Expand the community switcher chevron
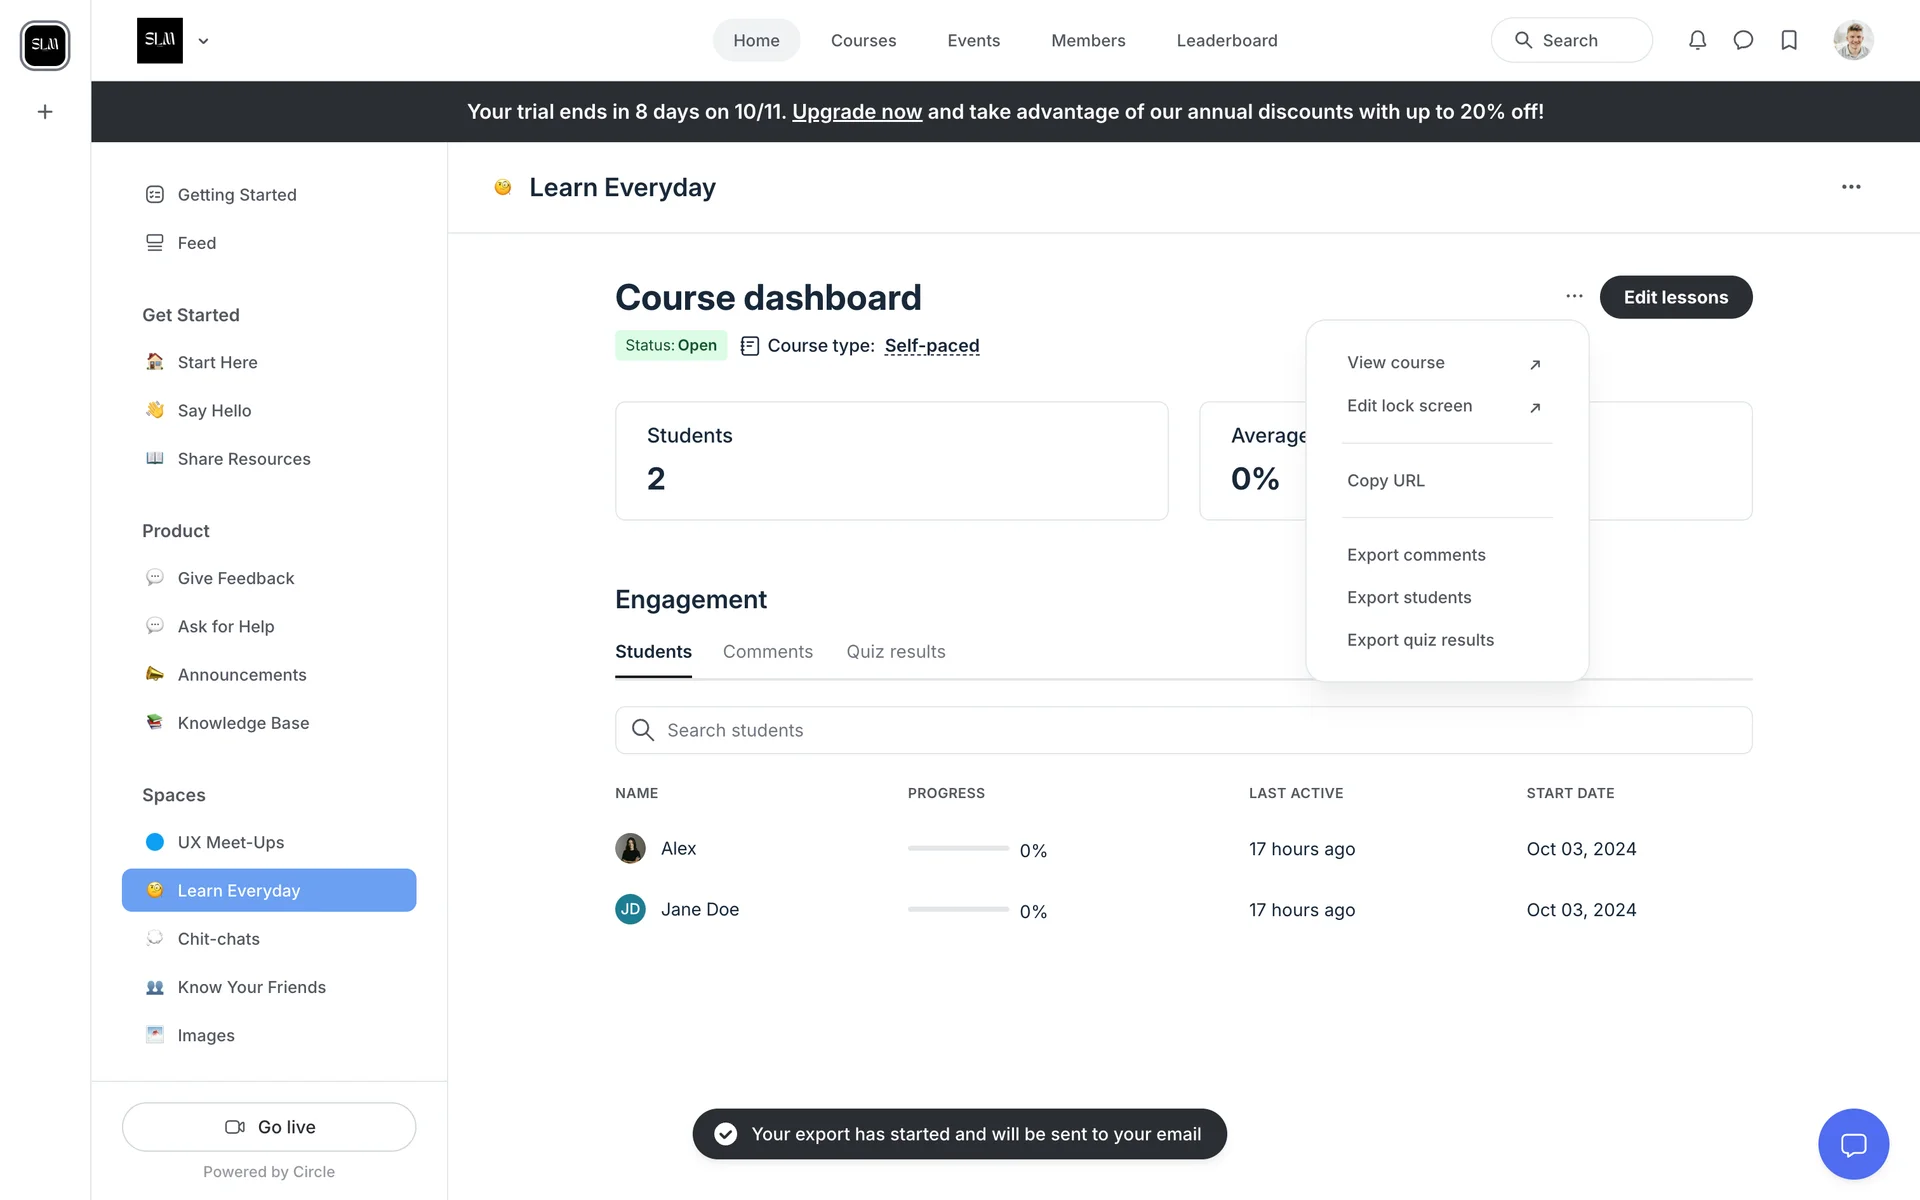 click(x=204, y=41)
